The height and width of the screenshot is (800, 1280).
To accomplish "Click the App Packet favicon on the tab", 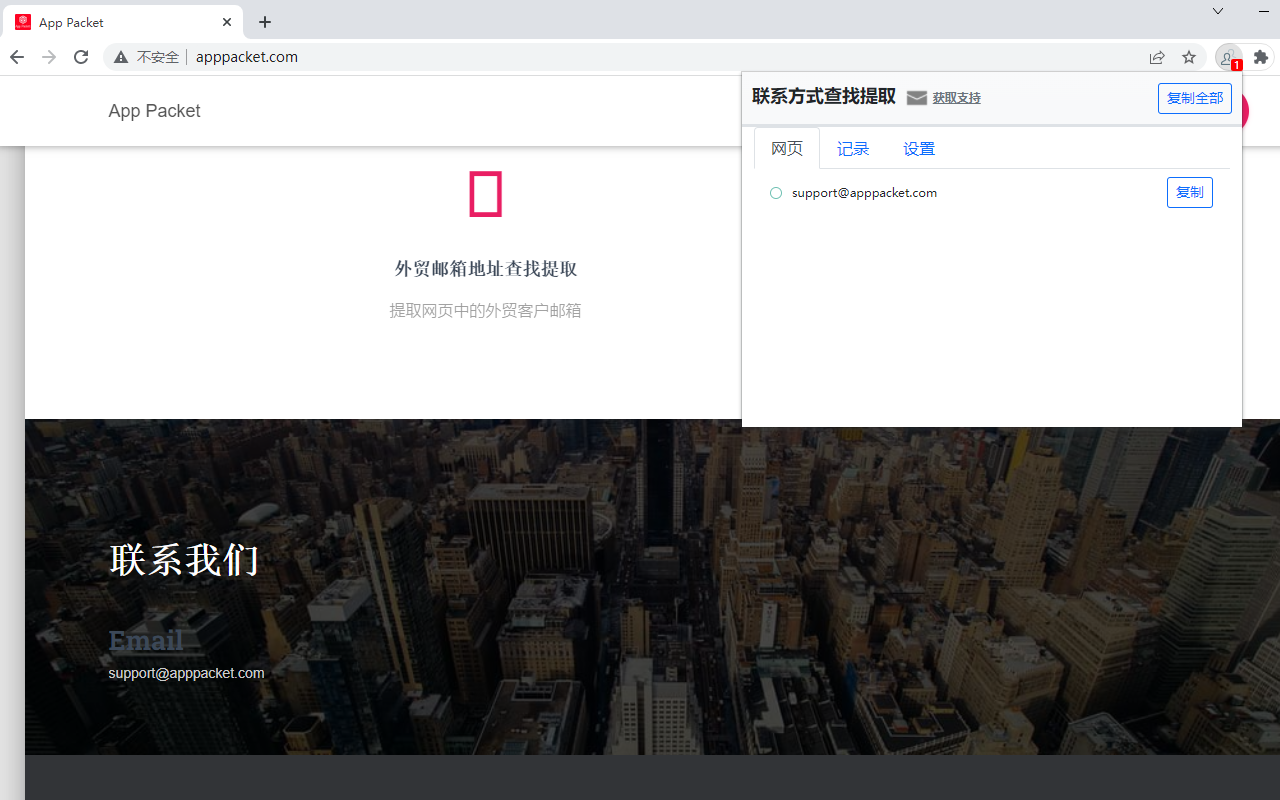I will 22,21.
